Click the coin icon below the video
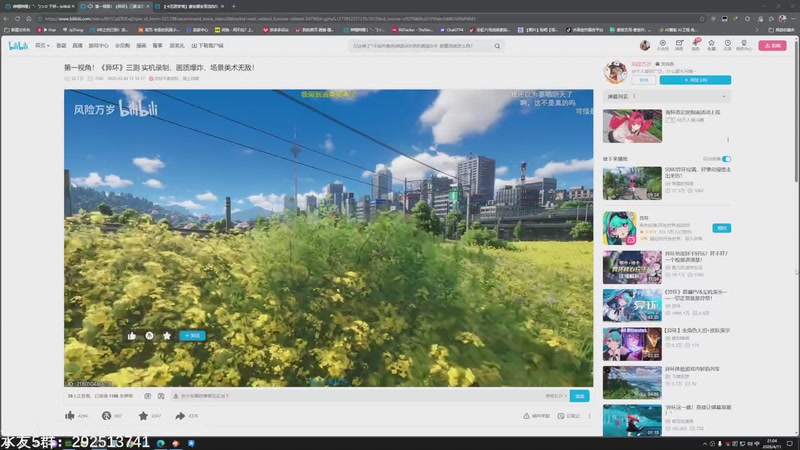This screenshot has width=800, height=450. point(107,416)
